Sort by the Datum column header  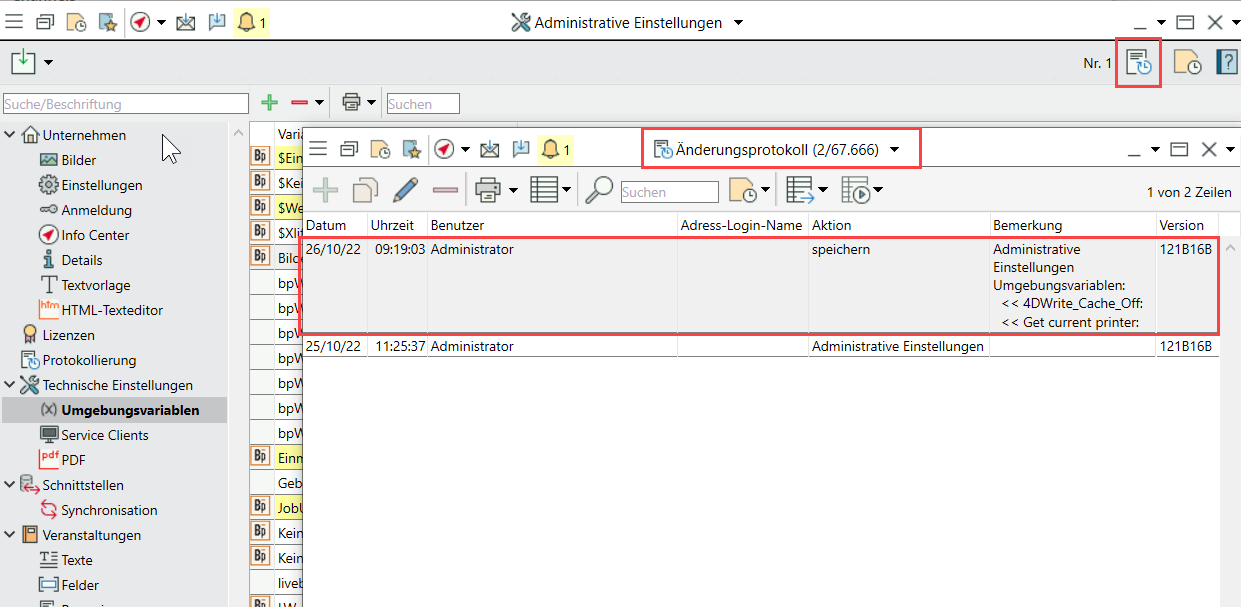point(326,225)
